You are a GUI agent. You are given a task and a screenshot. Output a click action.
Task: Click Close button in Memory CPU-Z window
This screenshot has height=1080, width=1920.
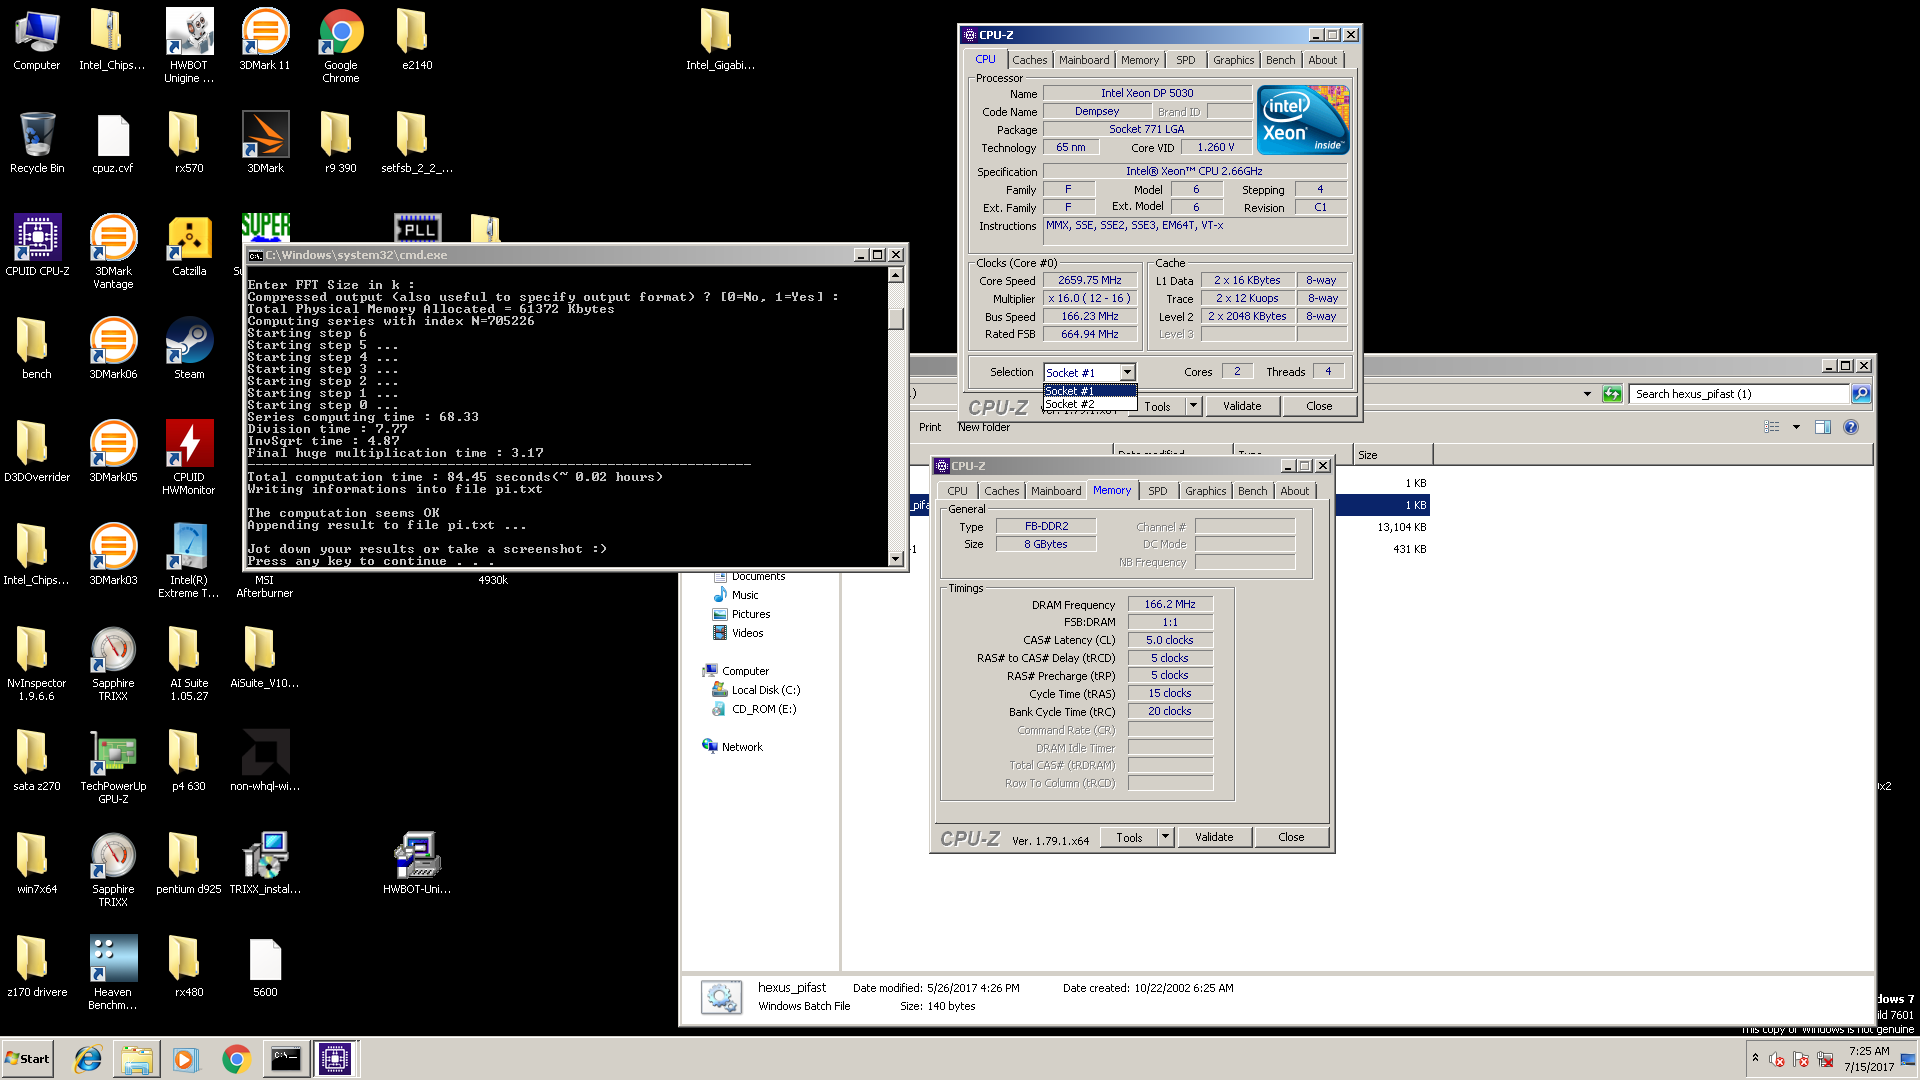tap(1291, 837)
